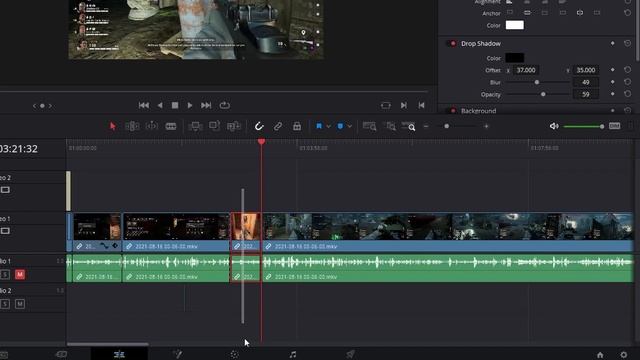
Task: Go to next edit point
Action: coord(404,105)
